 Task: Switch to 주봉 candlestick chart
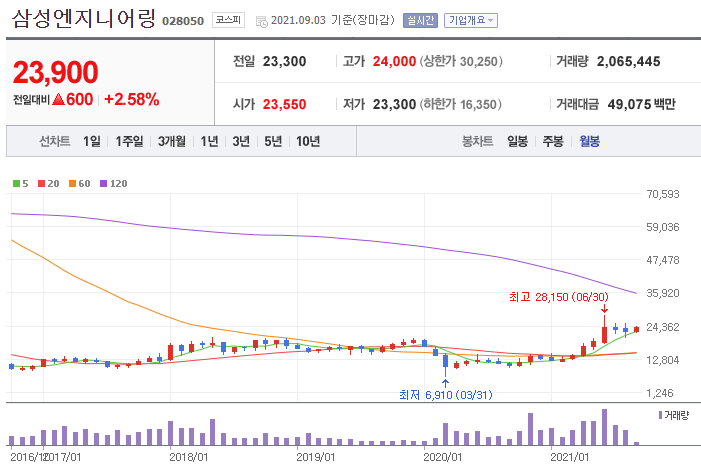point(553,141)
